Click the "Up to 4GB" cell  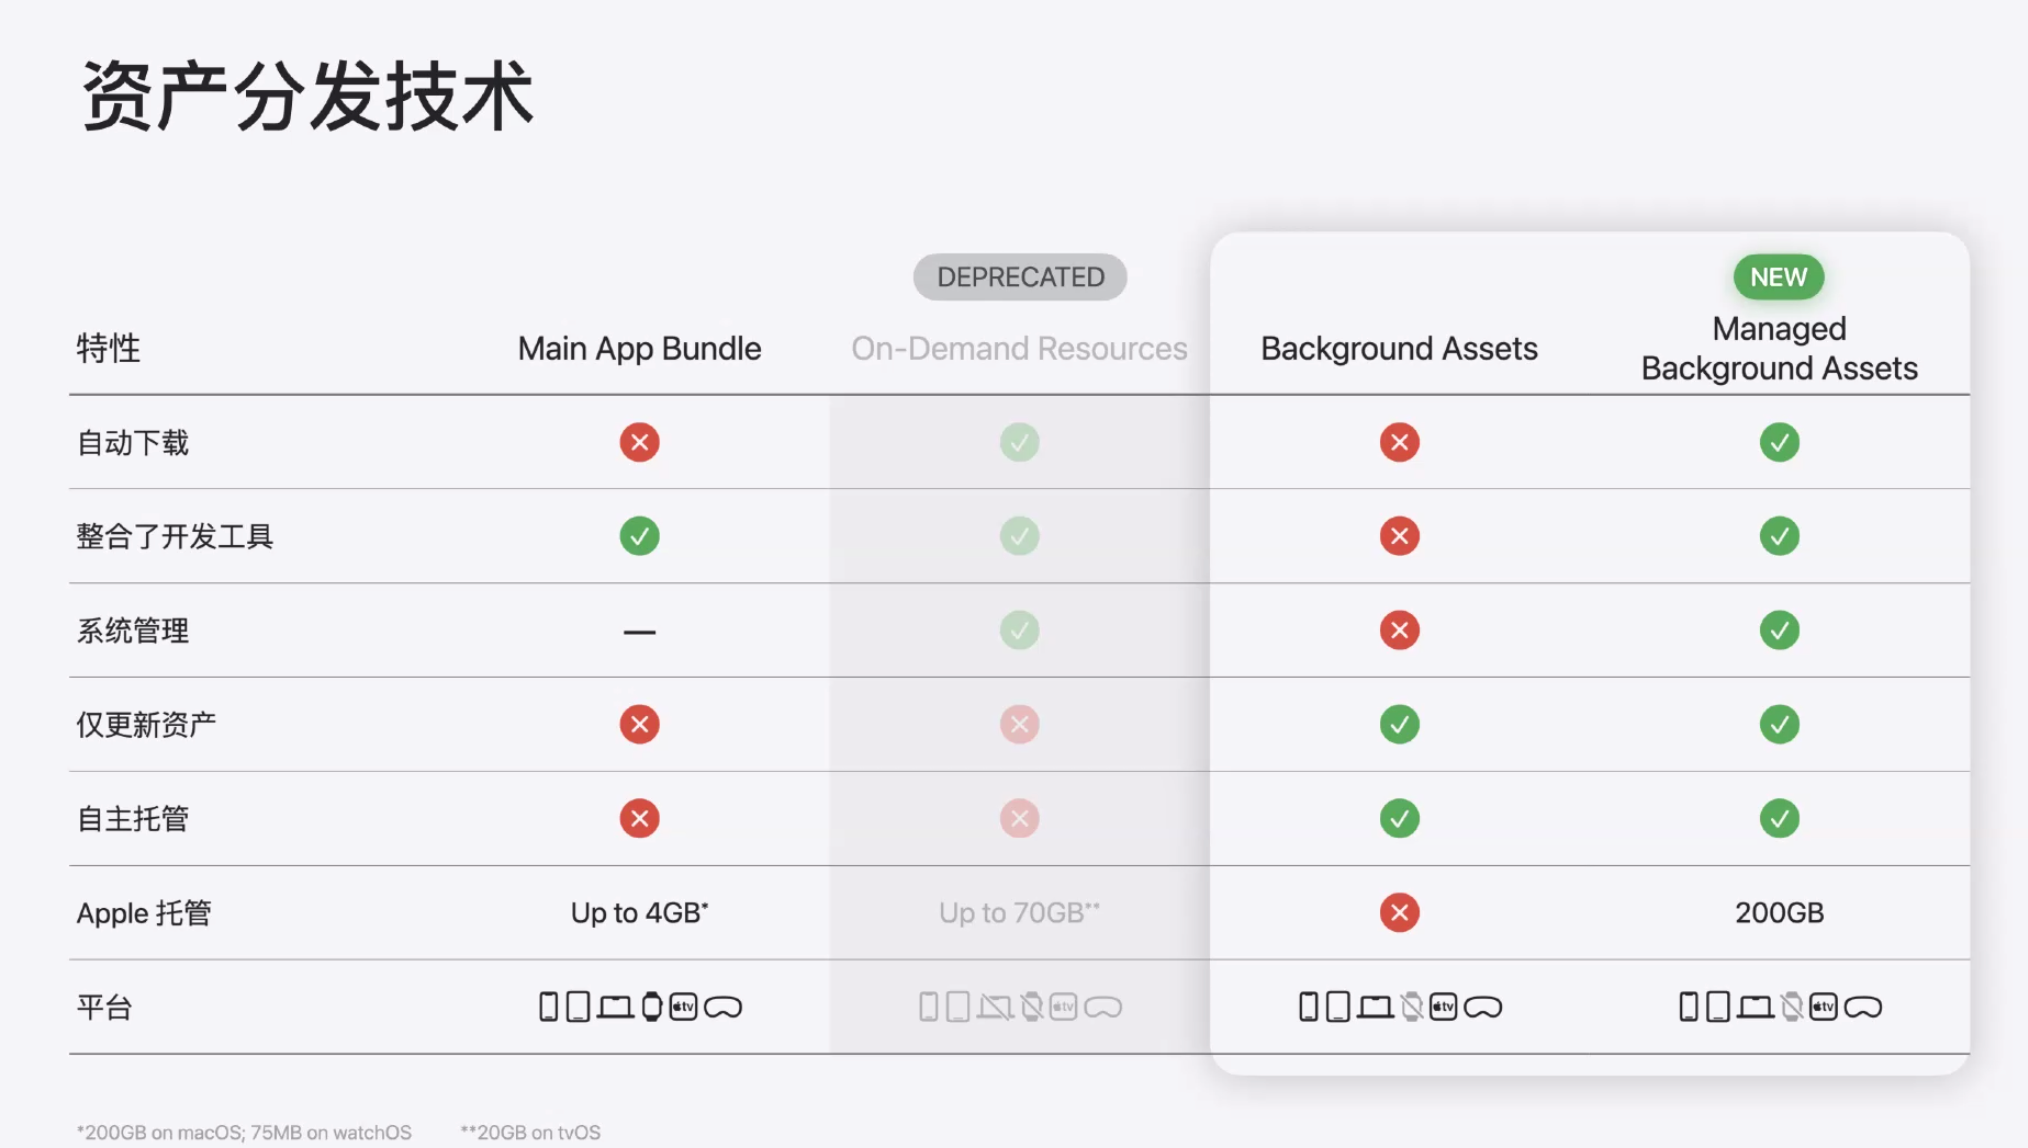(x=639, y=912)
